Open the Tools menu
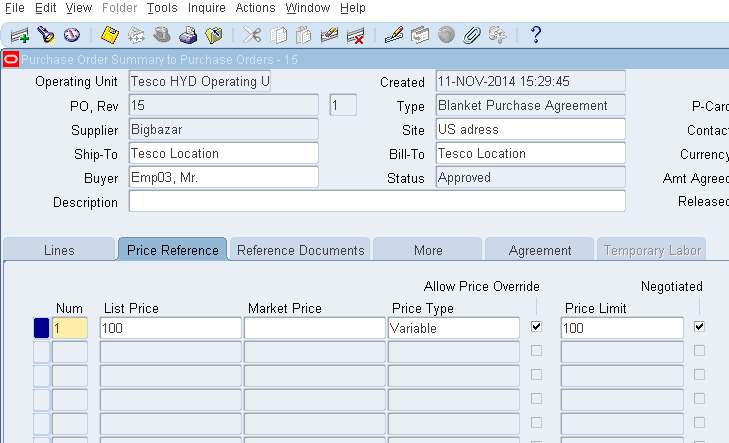The width and height of the screenshot is (729, 443). 161,8
